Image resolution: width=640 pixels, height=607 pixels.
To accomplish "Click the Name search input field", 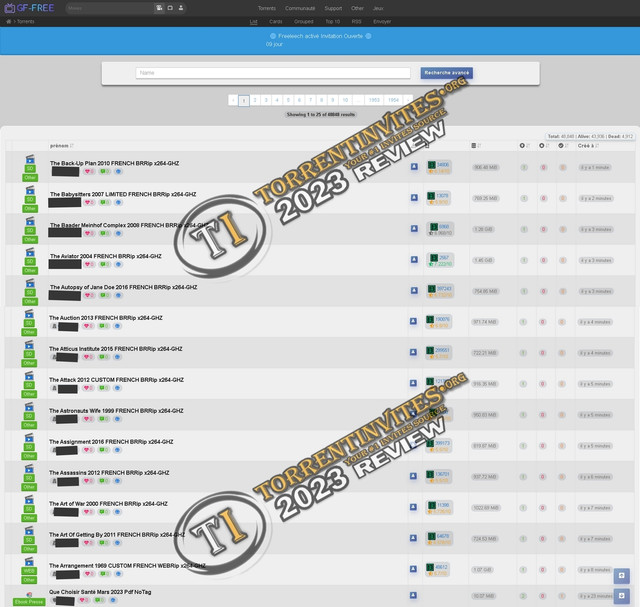I will pos(273,73).
